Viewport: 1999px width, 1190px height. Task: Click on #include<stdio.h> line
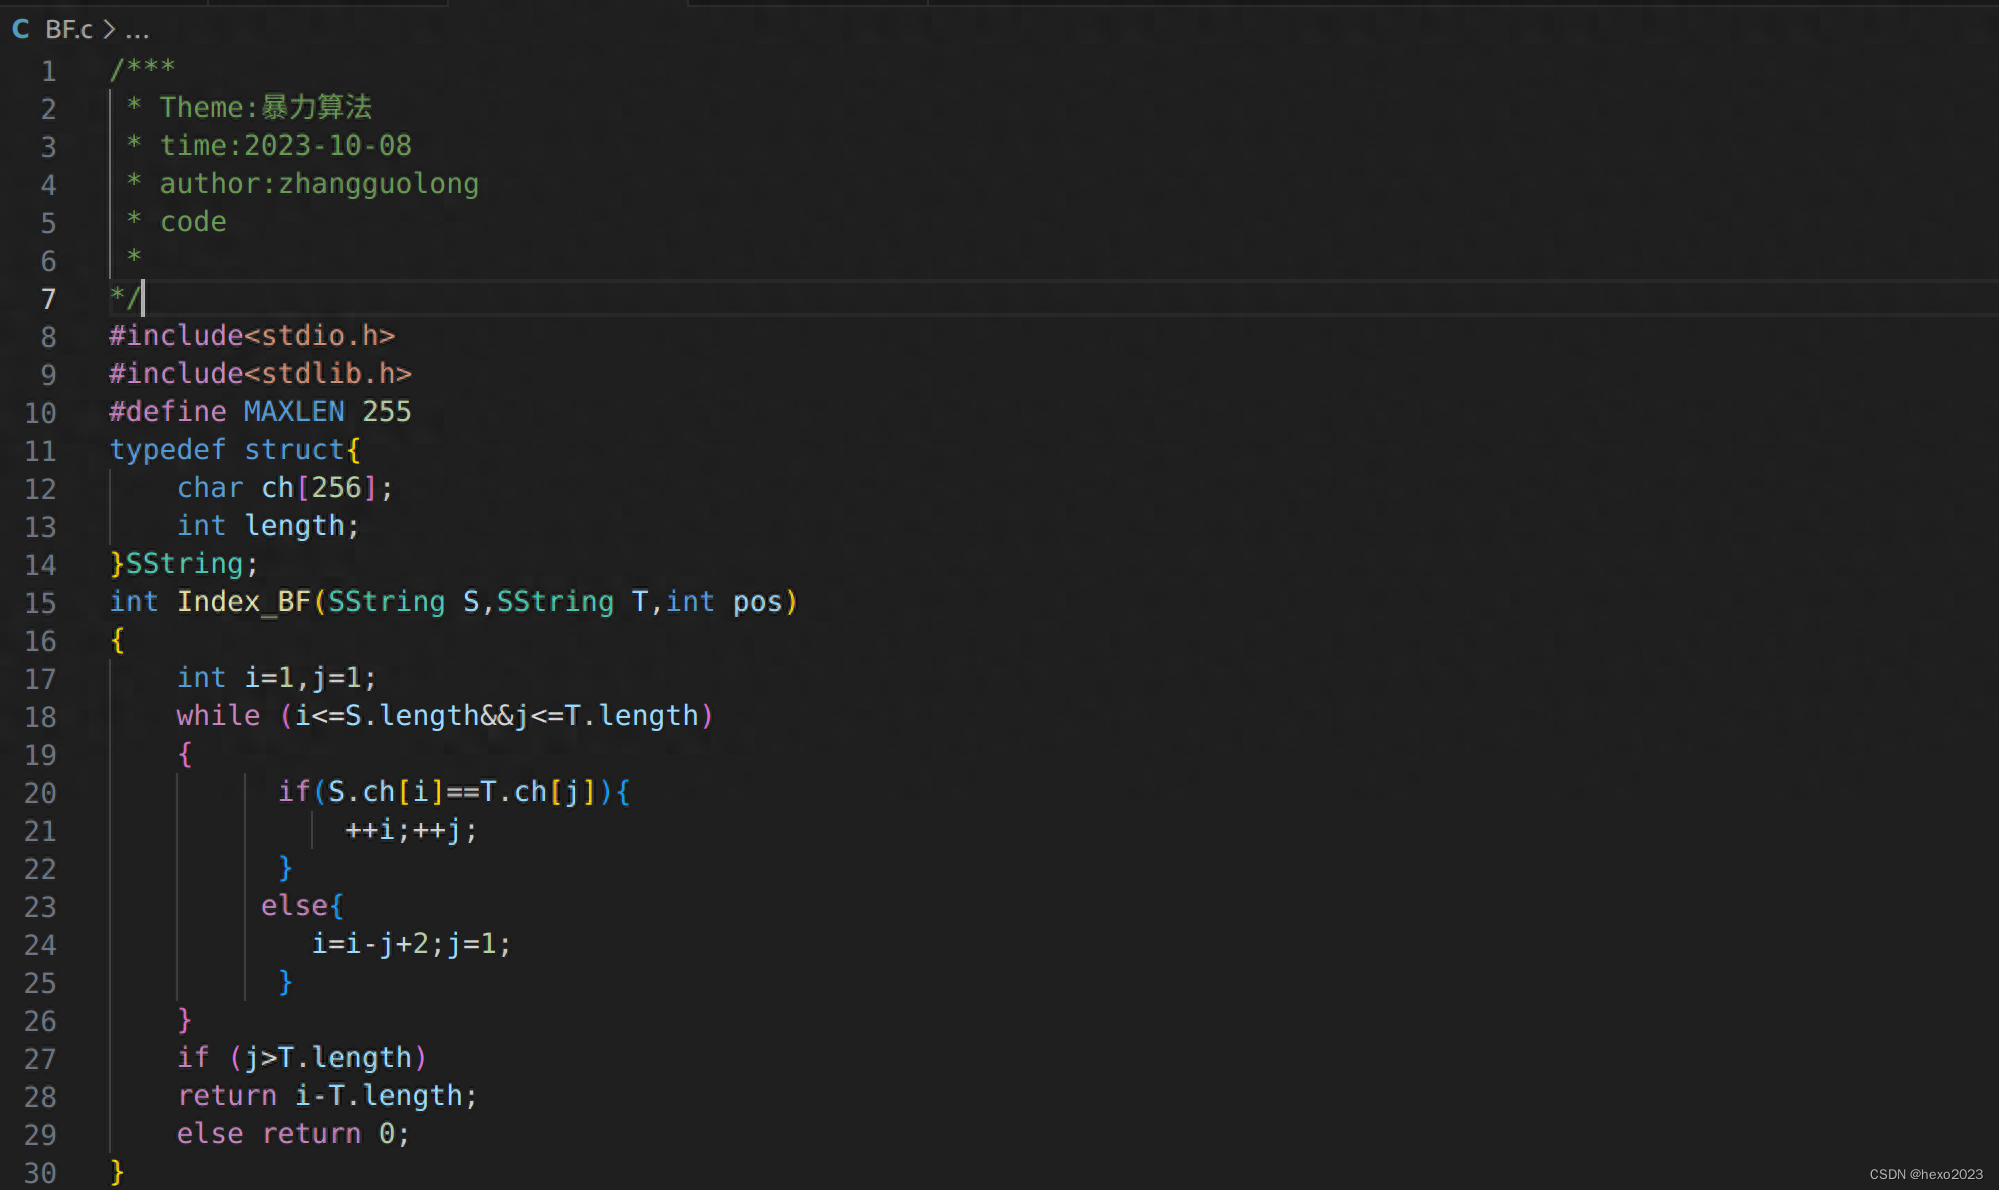[x=252, y=336]
